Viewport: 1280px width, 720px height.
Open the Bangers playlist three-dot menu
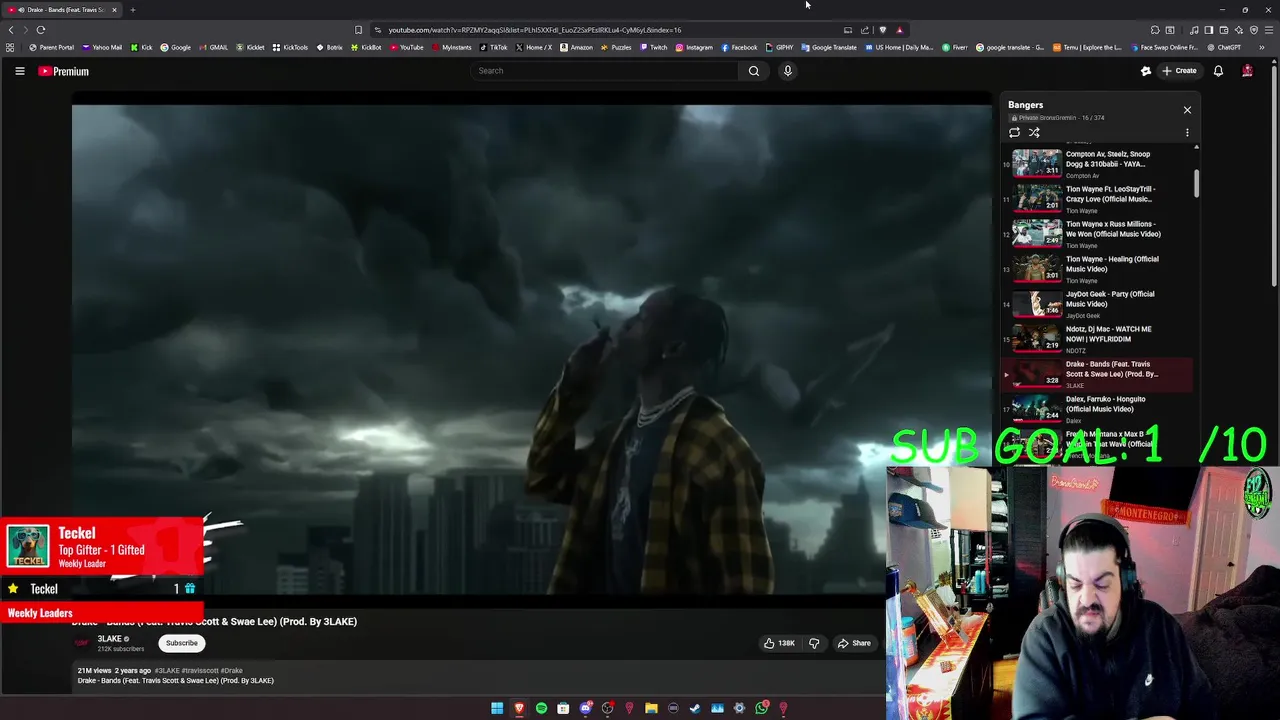1187,132
